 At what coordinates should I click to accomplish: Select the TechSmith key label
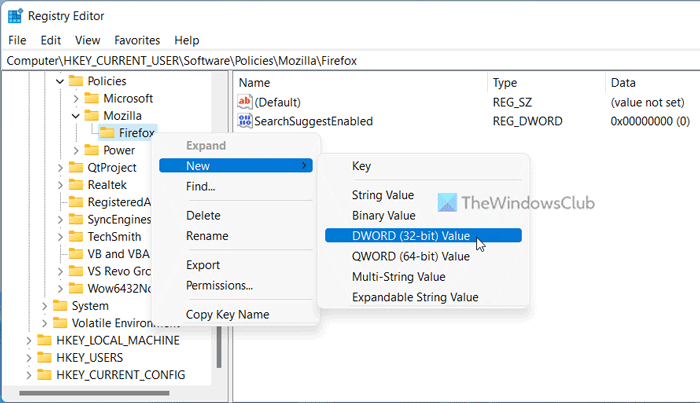click(114, 237)
